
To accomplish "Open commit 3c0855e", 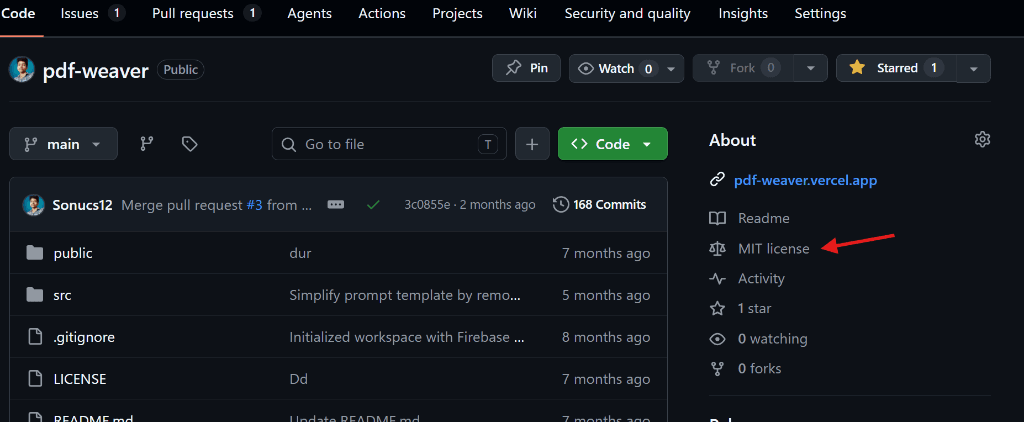I will pos(427,204).
